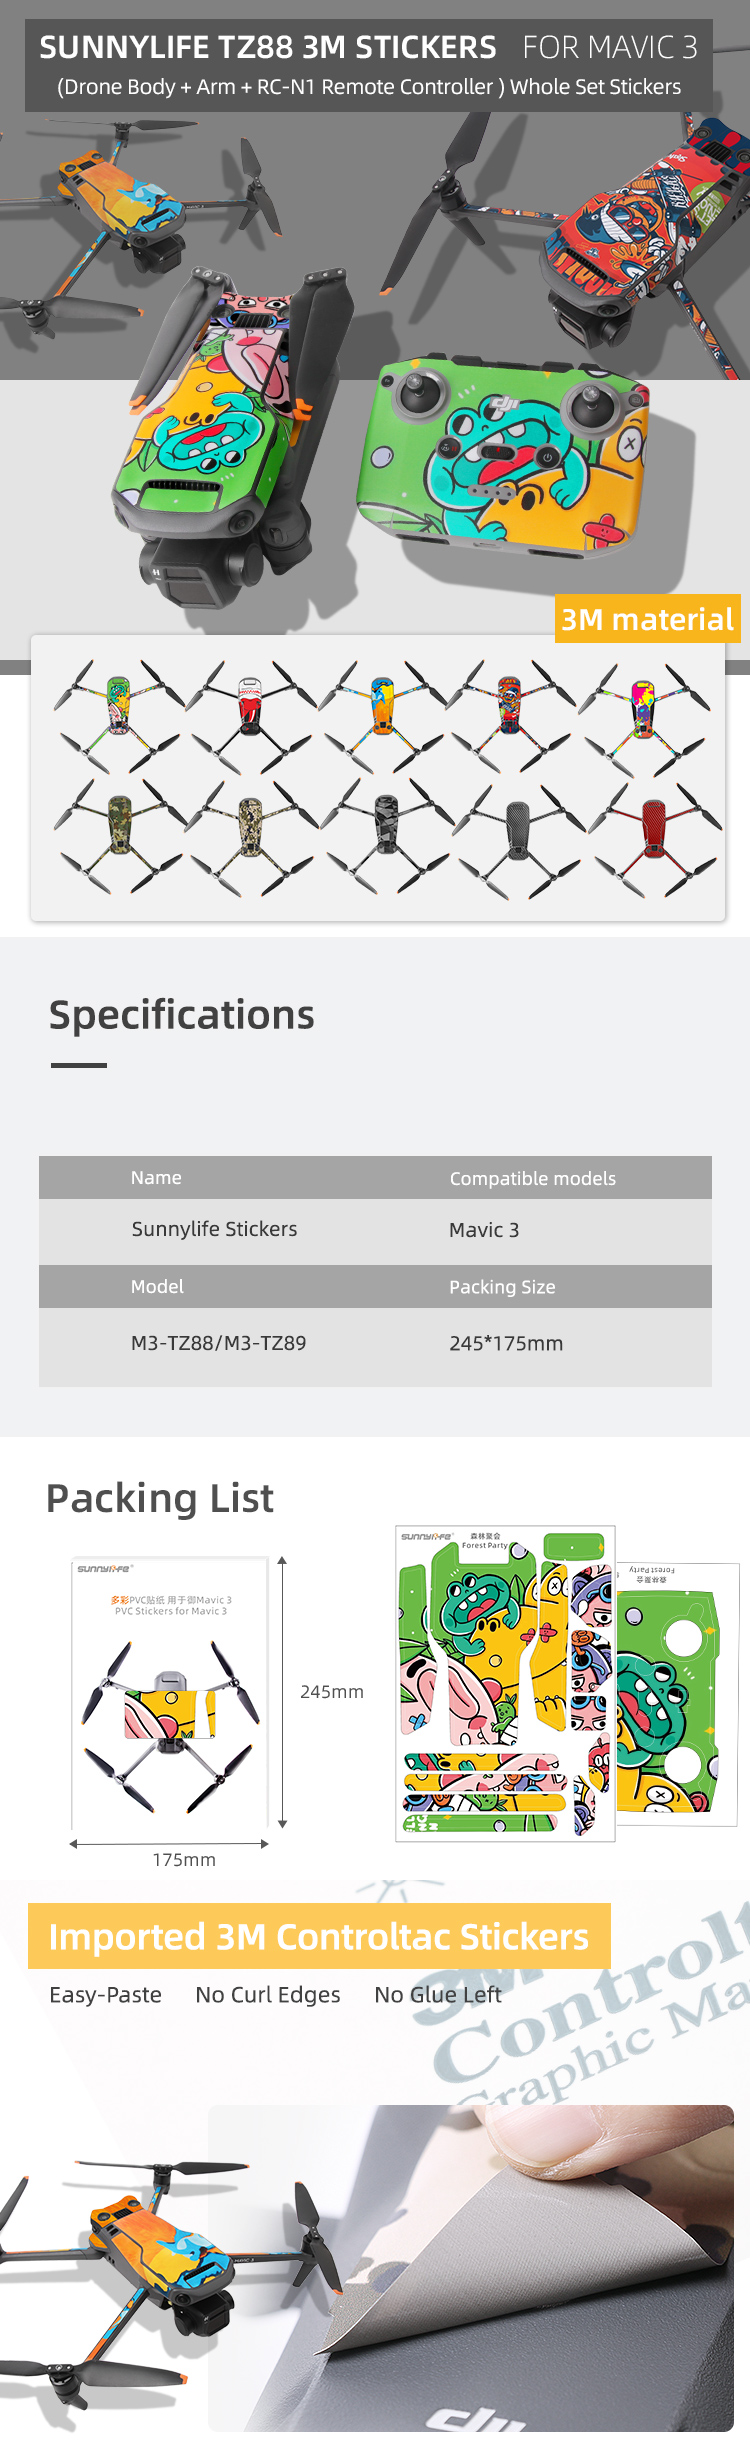The width and height of the screenshot is (750, 2458).
Task: Select the red white drone skin thumbnail
Action: 250,714
